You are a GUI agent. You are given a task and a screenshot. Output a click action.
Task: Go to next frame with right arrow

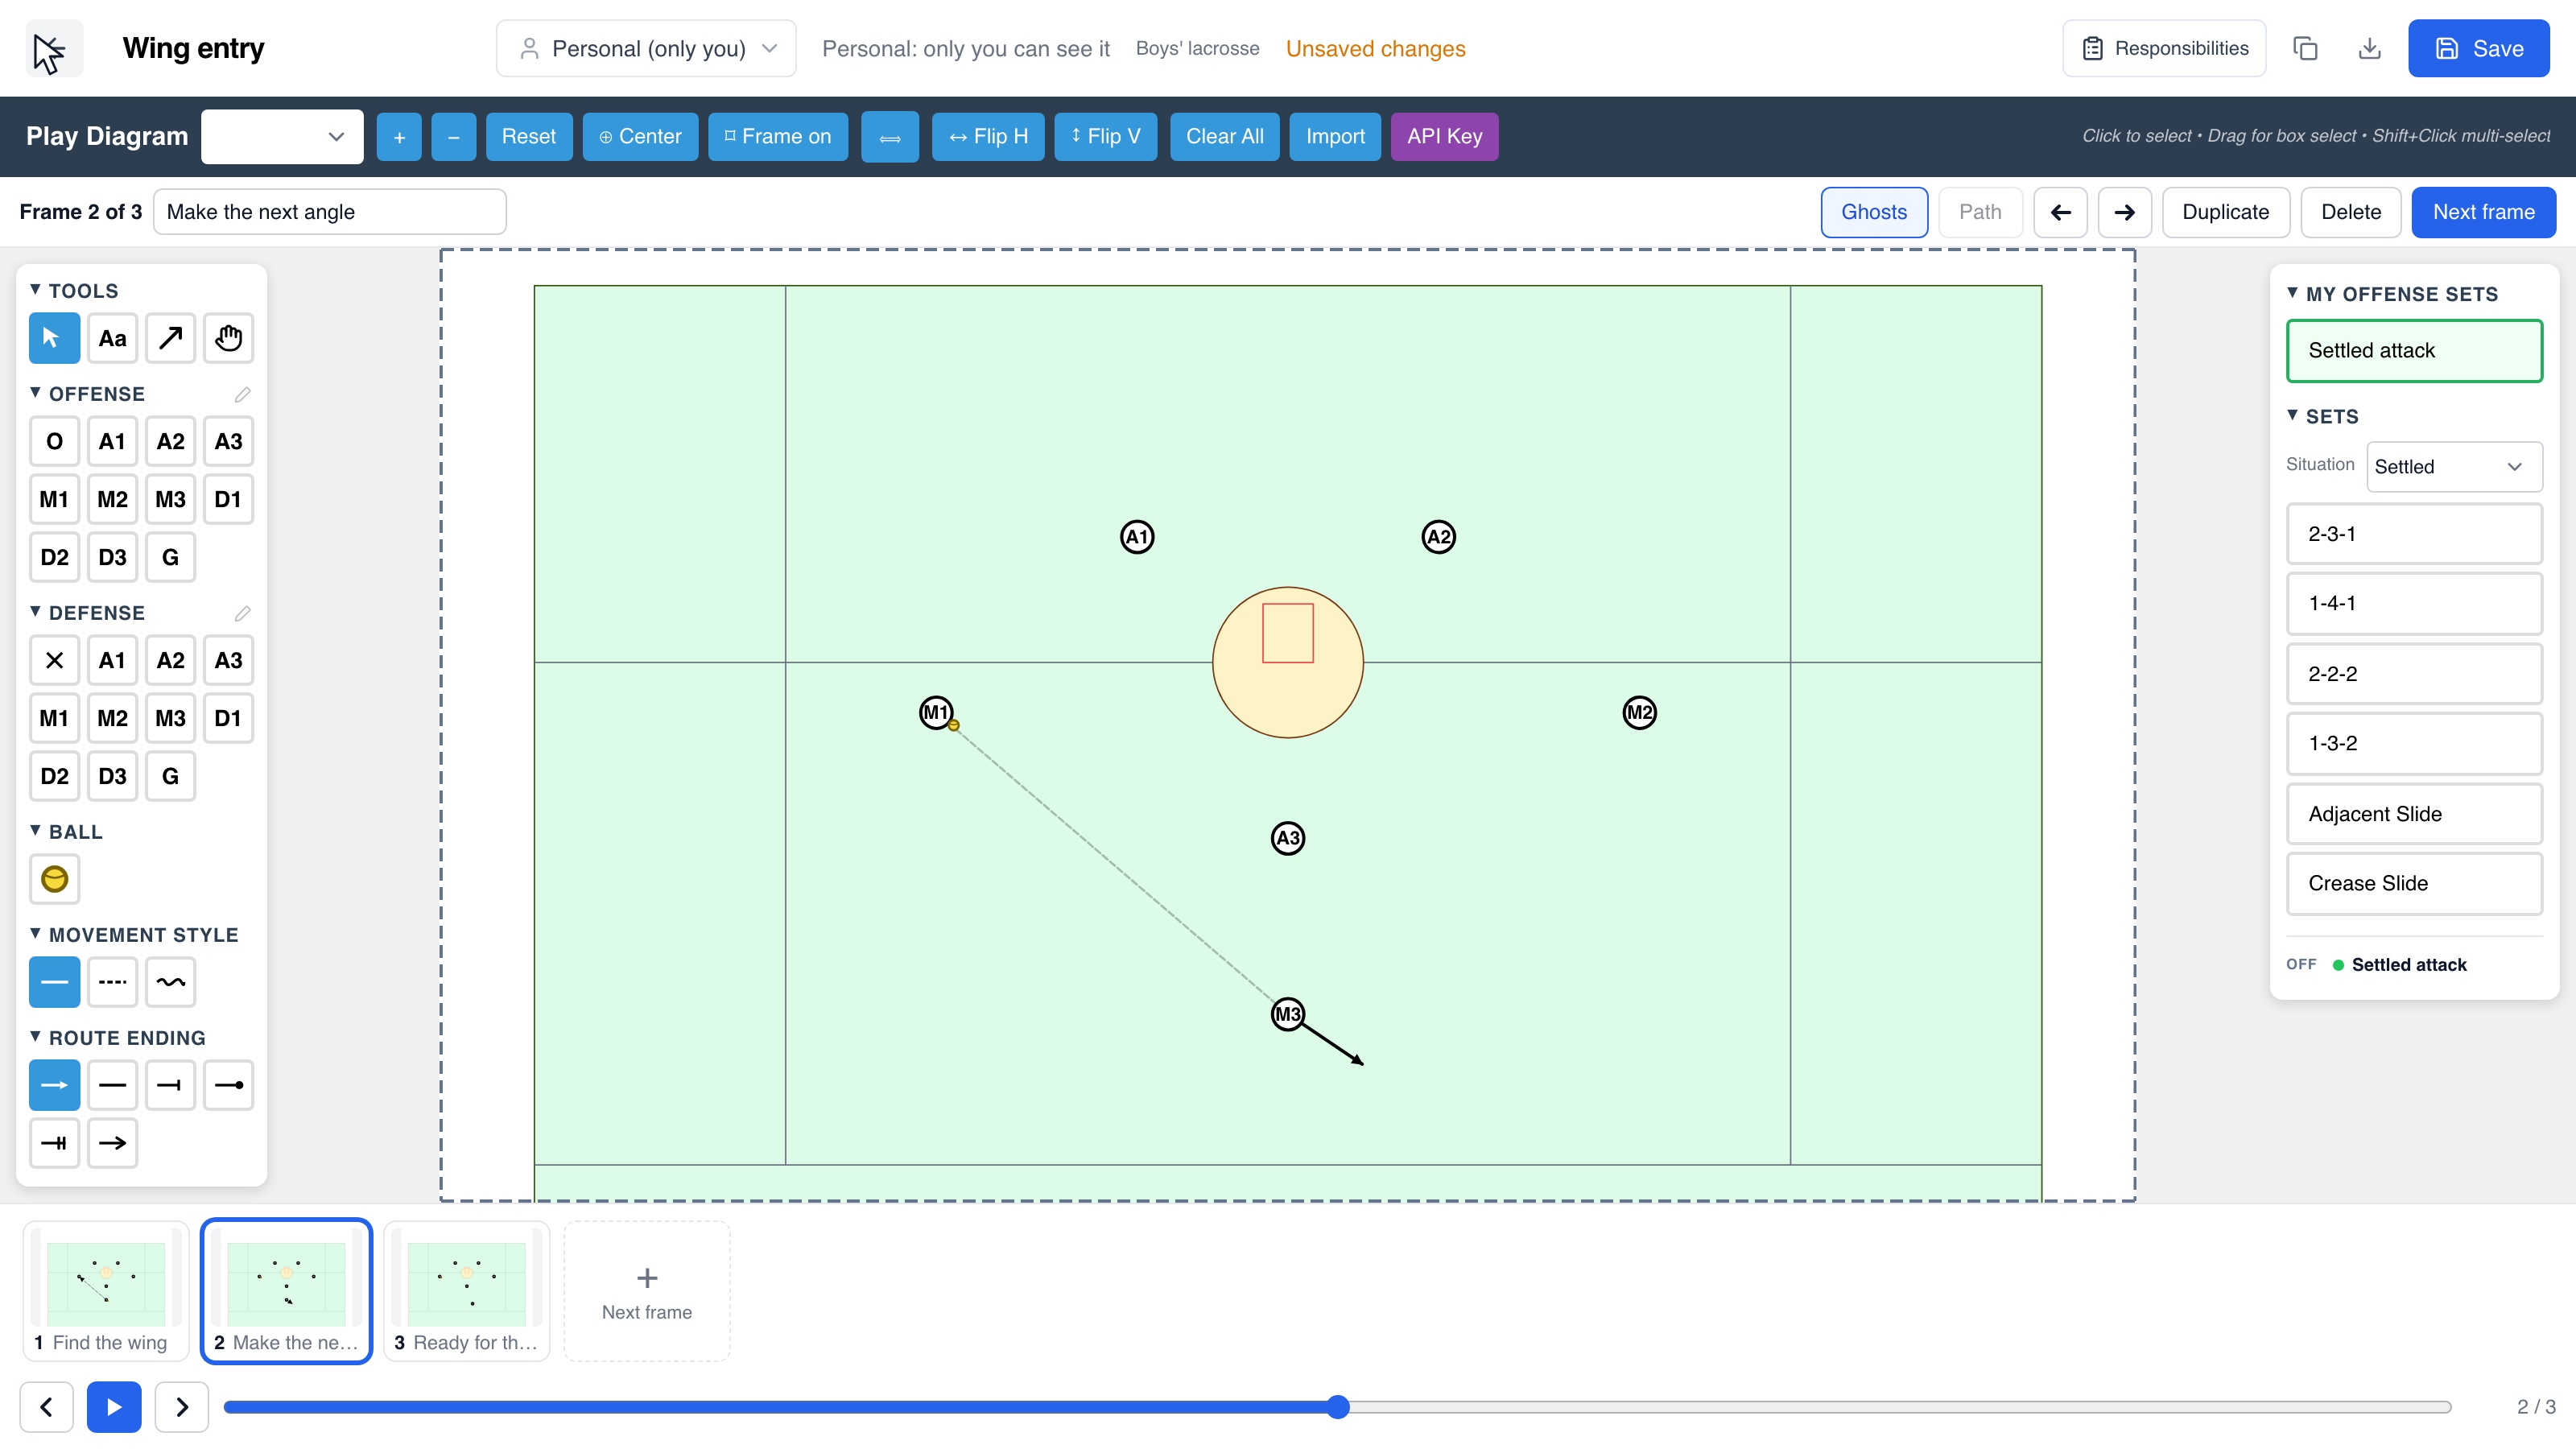coord(2124,212)
